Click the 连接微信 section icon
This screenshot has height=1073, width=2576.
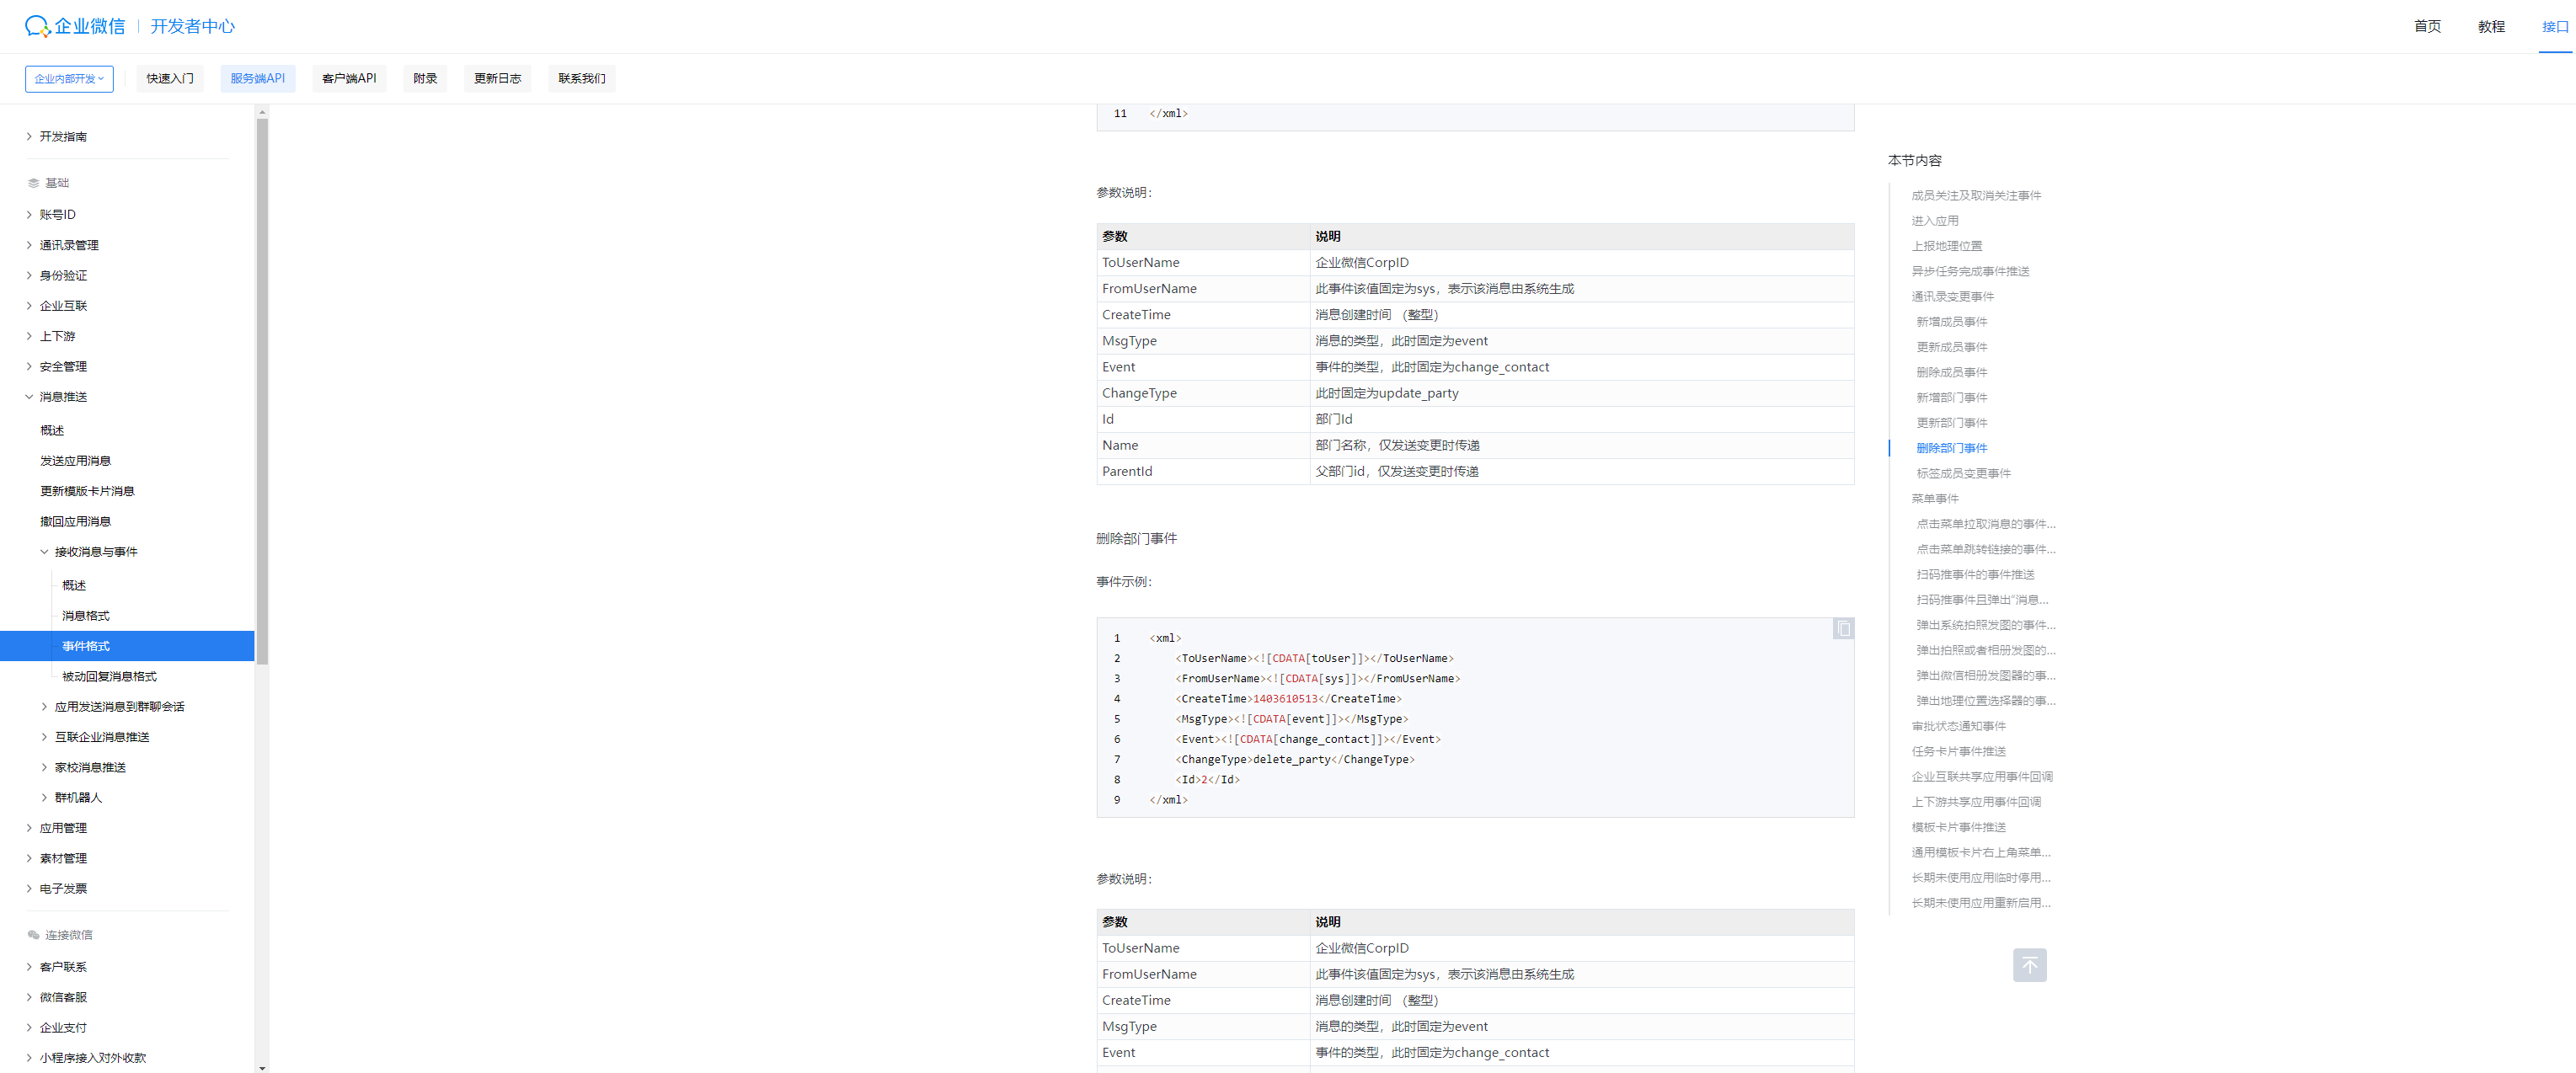(34, 935)
